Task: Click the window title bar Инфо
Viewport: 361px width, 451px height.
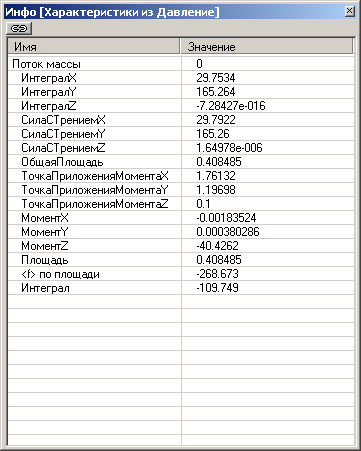Action: point(175,12)
